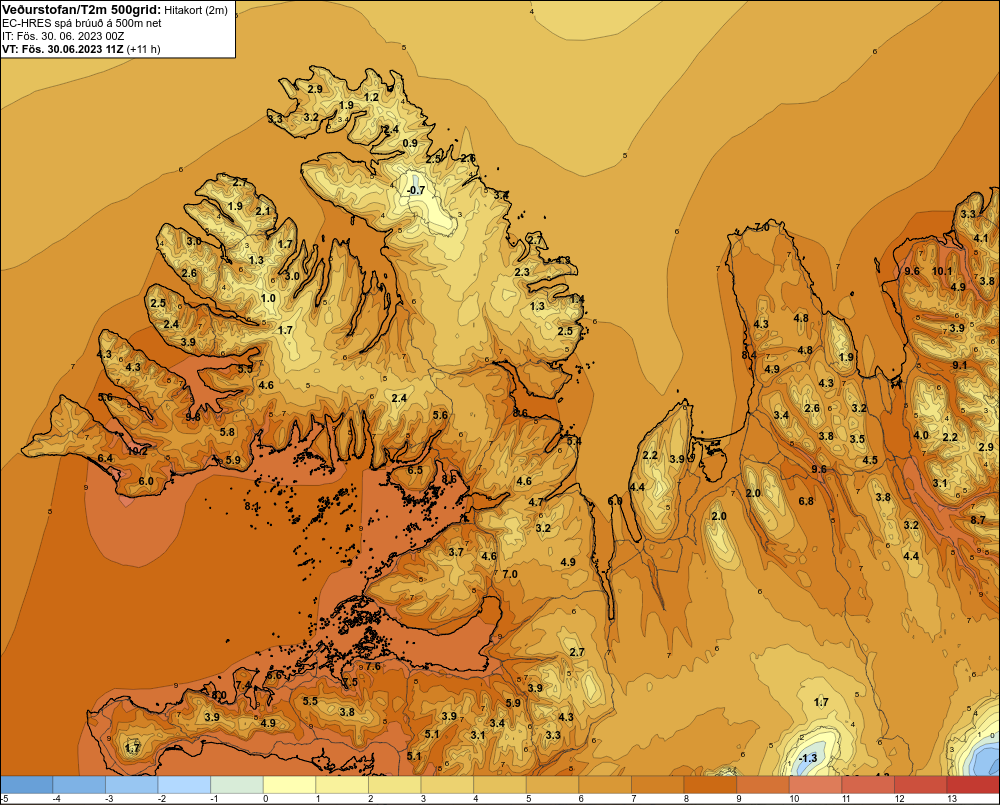1000x805 pixels.
Task: Click the '3.7' temperature value
Action: tap(456, 552)
